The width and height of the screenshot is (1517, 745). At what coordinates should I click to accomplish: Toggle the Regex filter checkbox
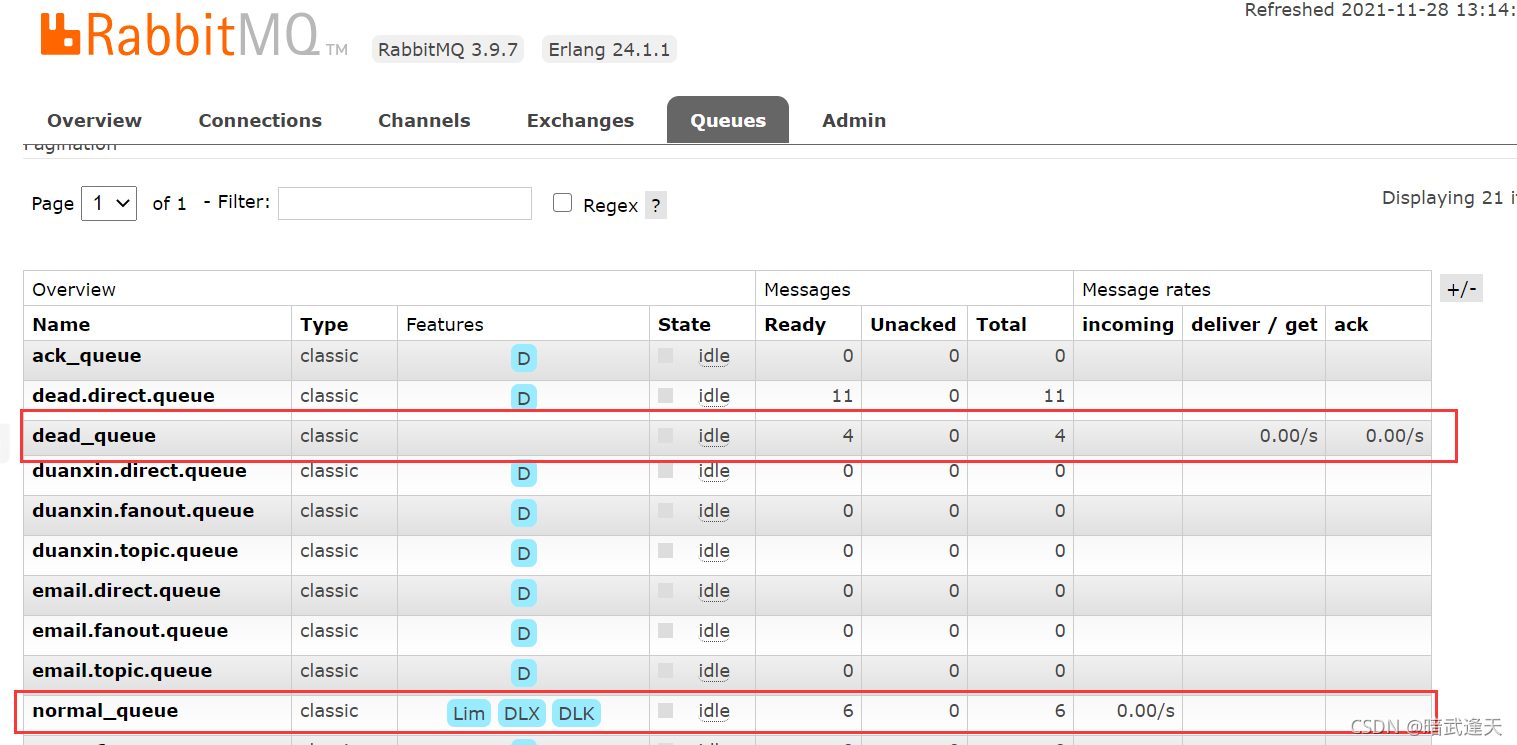point(563,203)
